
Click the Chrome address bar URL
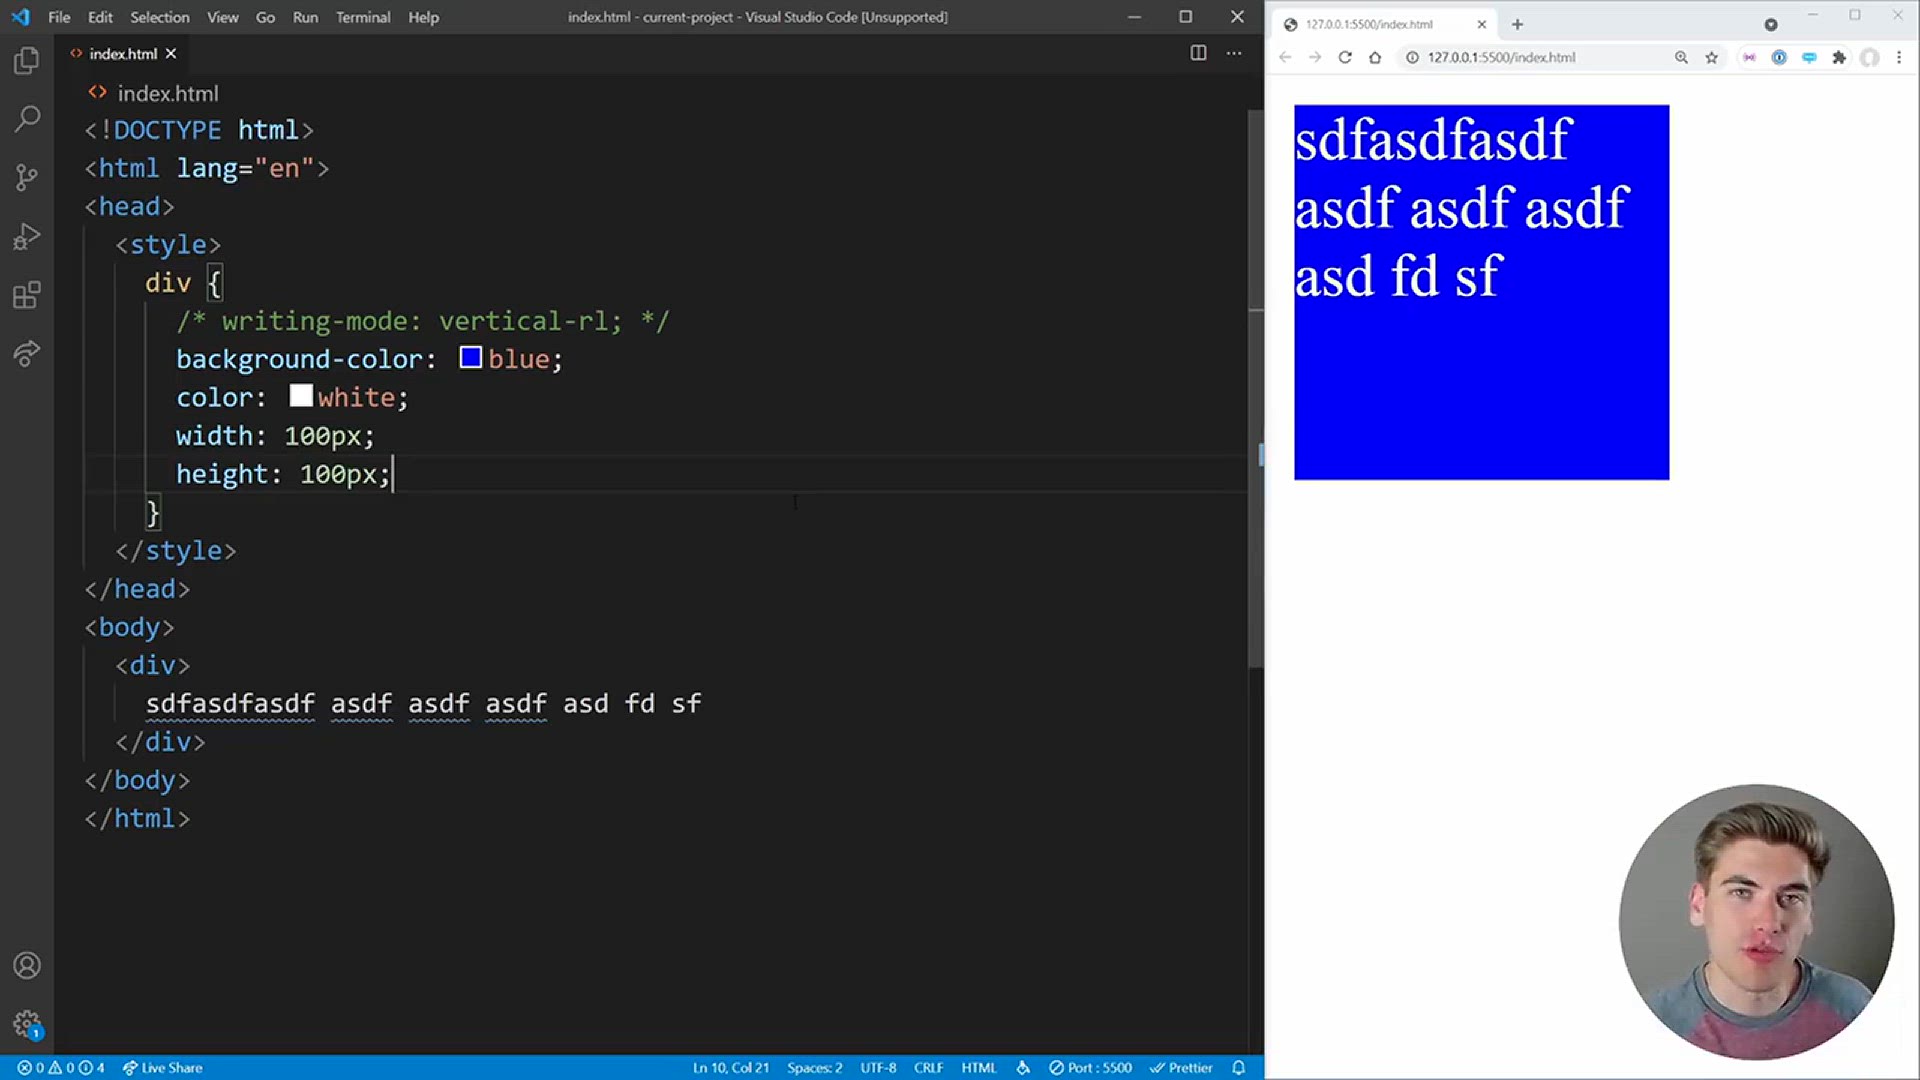[x=1501, y=57]
